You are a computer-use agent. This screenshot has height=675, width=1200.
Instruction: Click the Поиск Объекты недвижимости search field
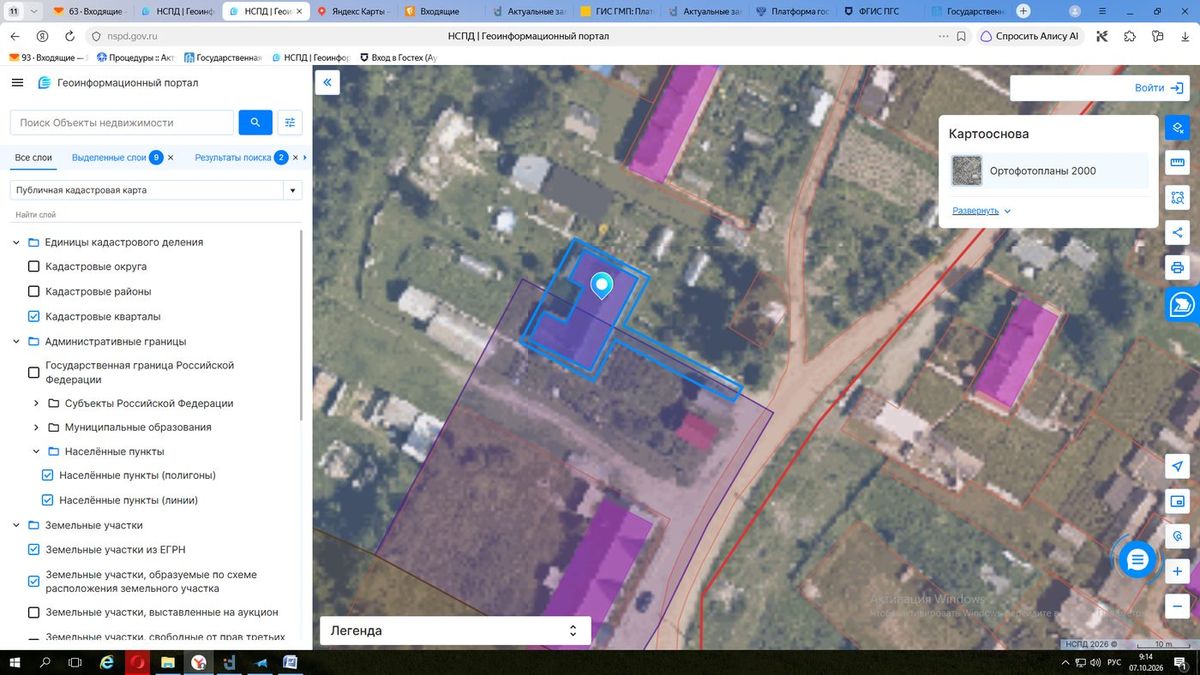coord(122,123)
